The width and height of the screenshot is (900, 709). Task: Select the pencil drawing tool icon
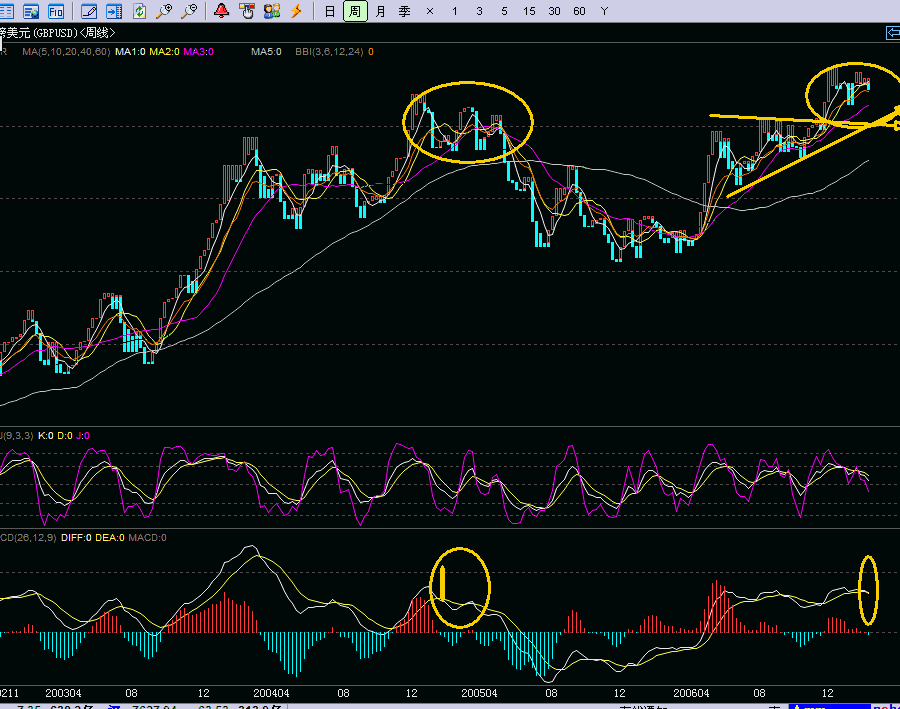coord(89,11)
